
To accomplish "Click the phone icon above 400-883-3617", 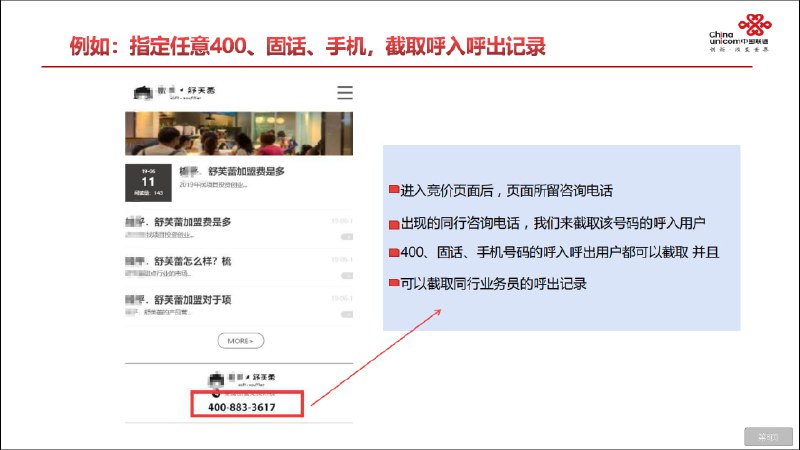I will [215, 394].
